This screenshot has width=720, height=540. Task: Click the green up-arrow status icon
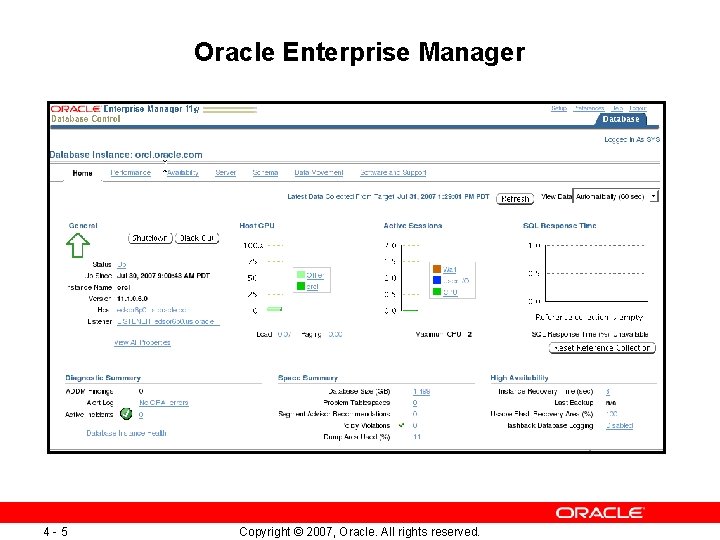[x=78, y=245]
